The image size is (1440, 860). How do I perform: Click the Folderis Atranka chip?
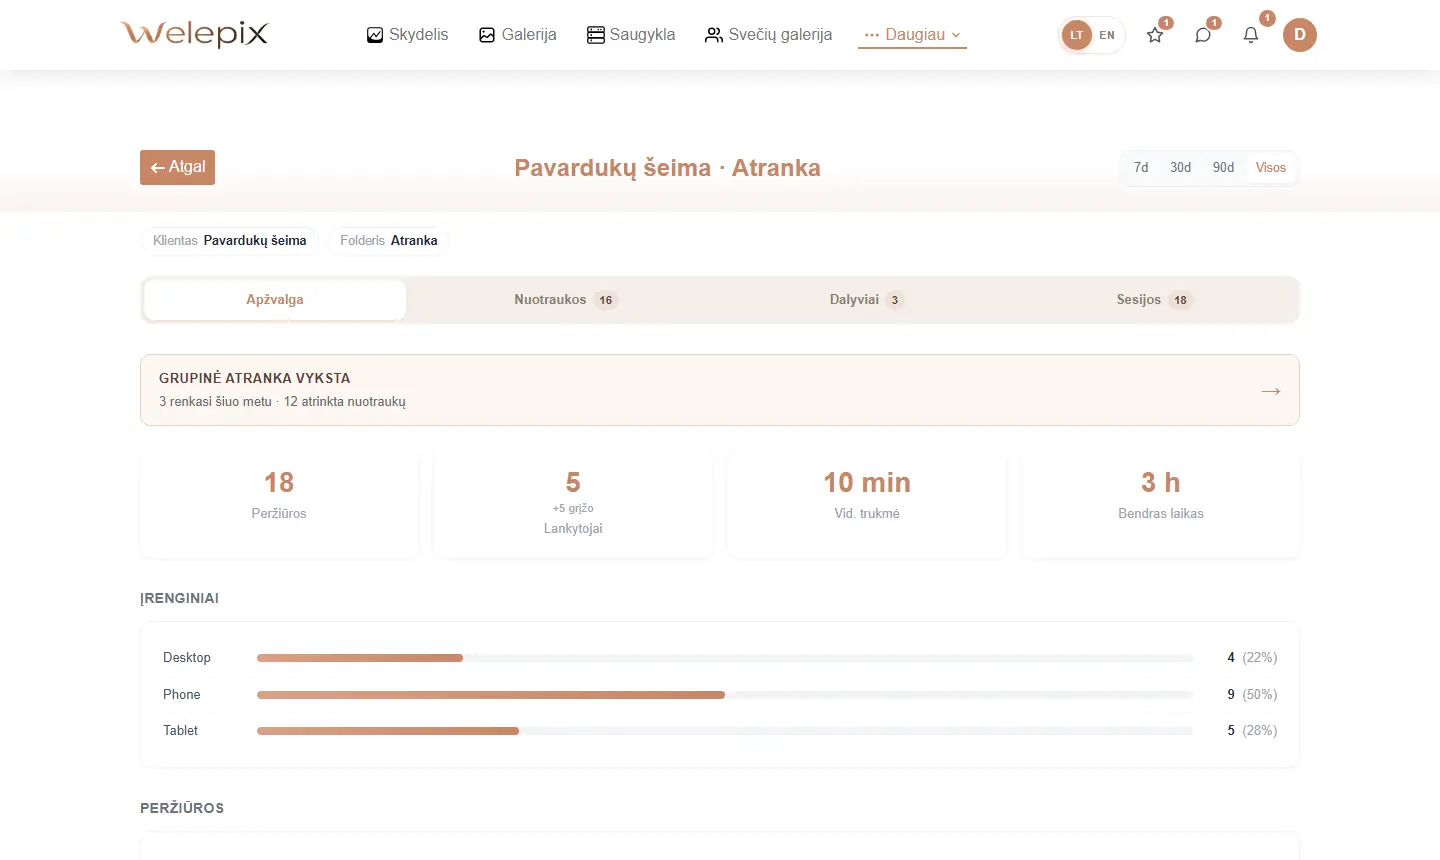tap(389, 241)
